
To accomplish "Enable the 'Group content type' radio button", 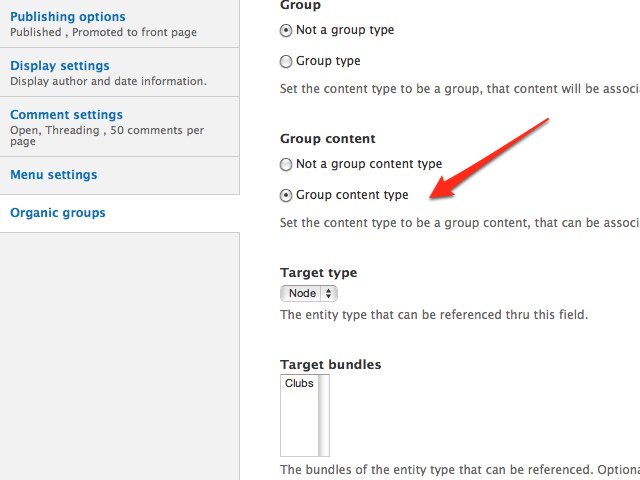I will tap(286, 196).
